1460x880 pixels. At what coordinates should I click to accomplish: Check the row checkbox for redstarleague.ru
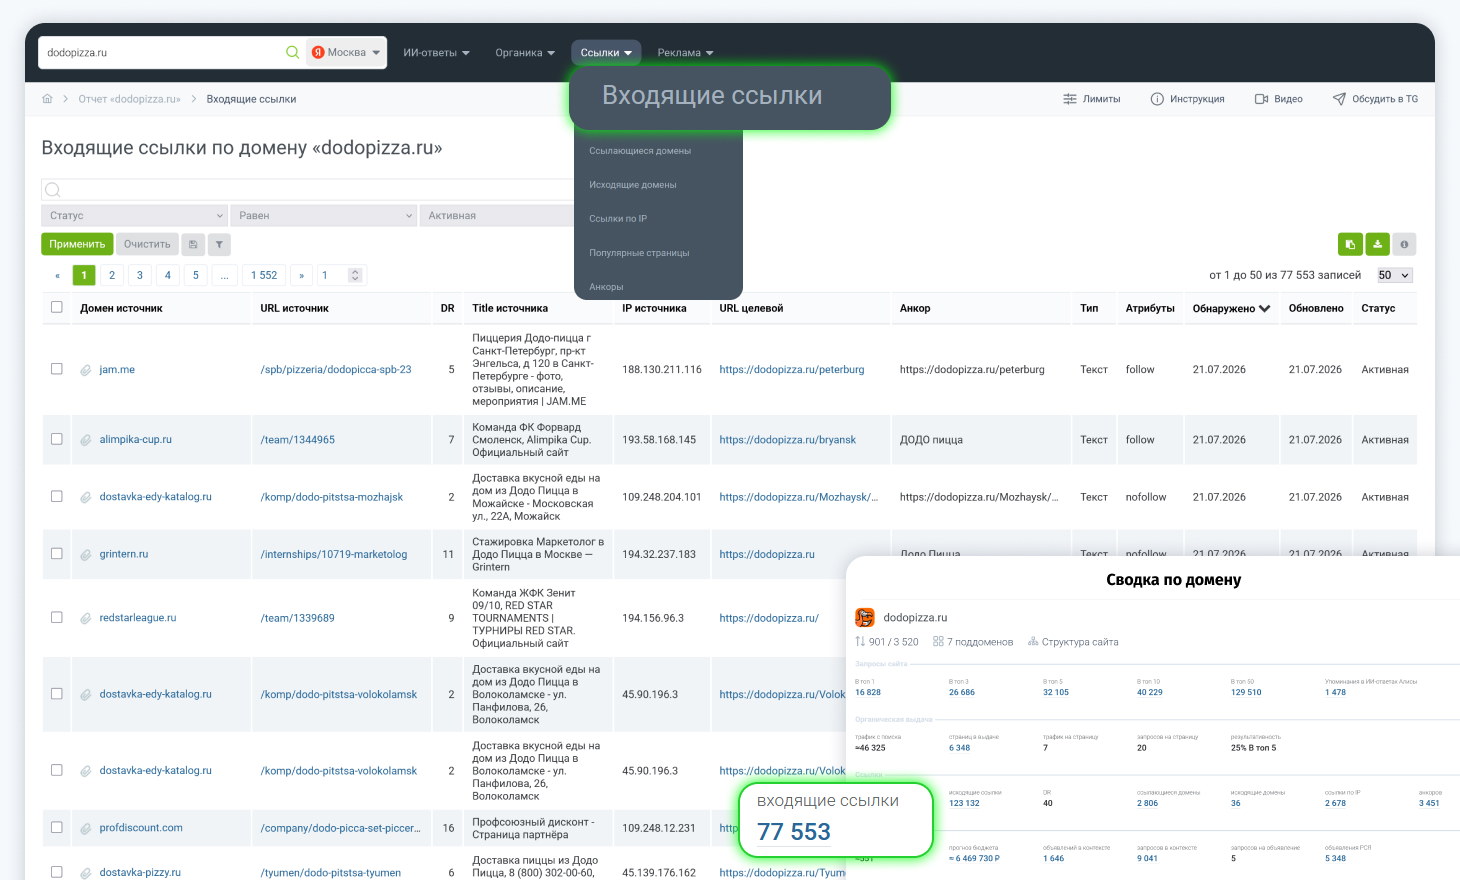[x=57, y=617]
